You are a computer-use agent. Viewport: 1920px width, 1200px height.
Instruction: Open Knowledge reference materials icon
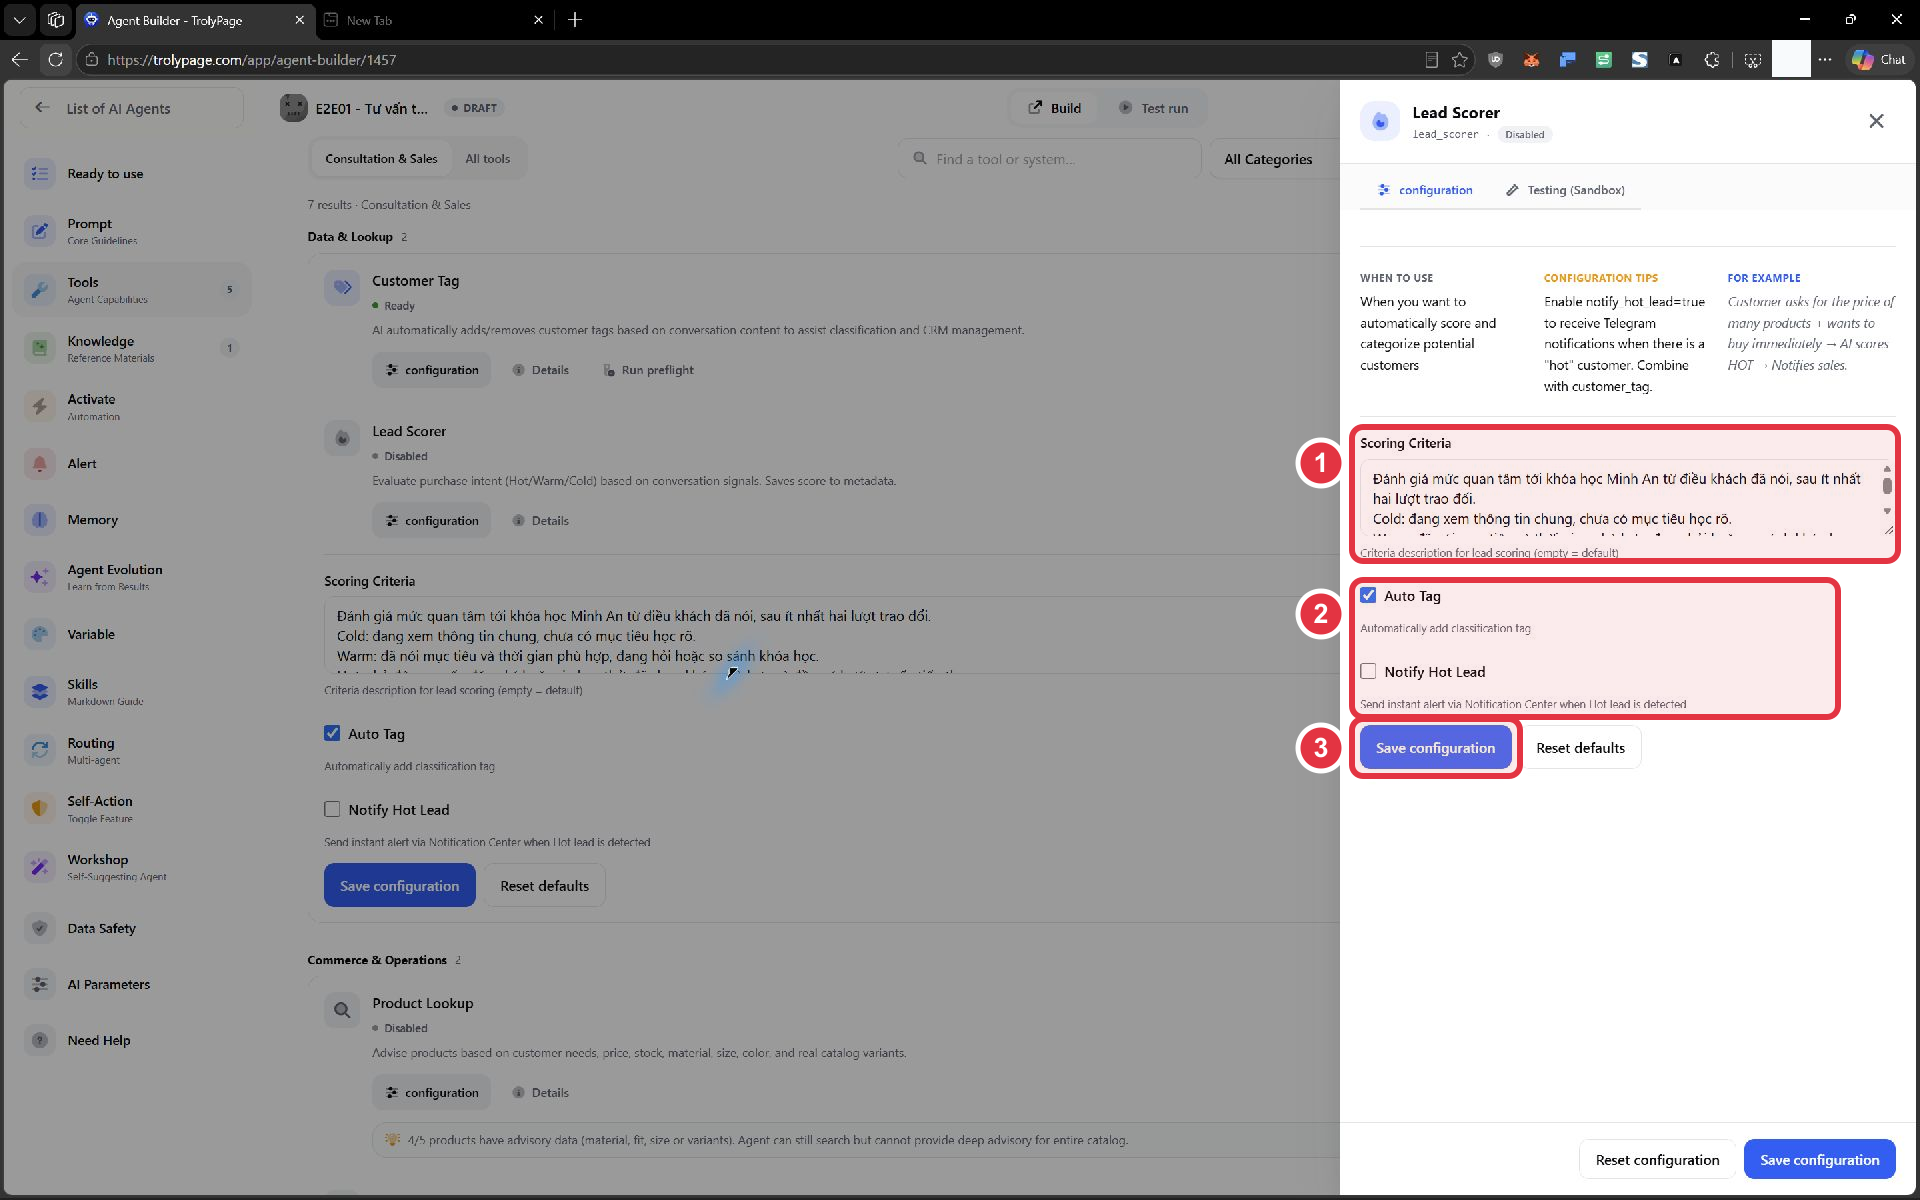click(39, 348)
